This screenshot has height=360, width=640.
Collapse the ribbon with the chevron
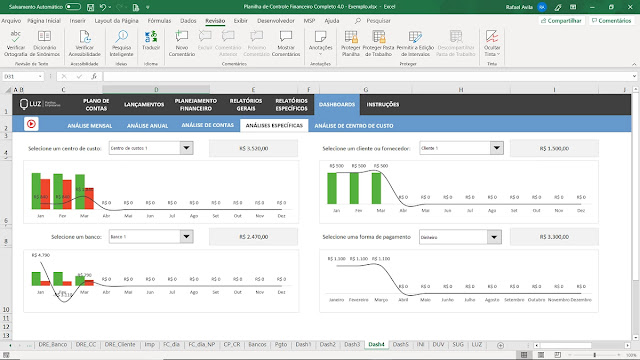(x=634, y=64)
